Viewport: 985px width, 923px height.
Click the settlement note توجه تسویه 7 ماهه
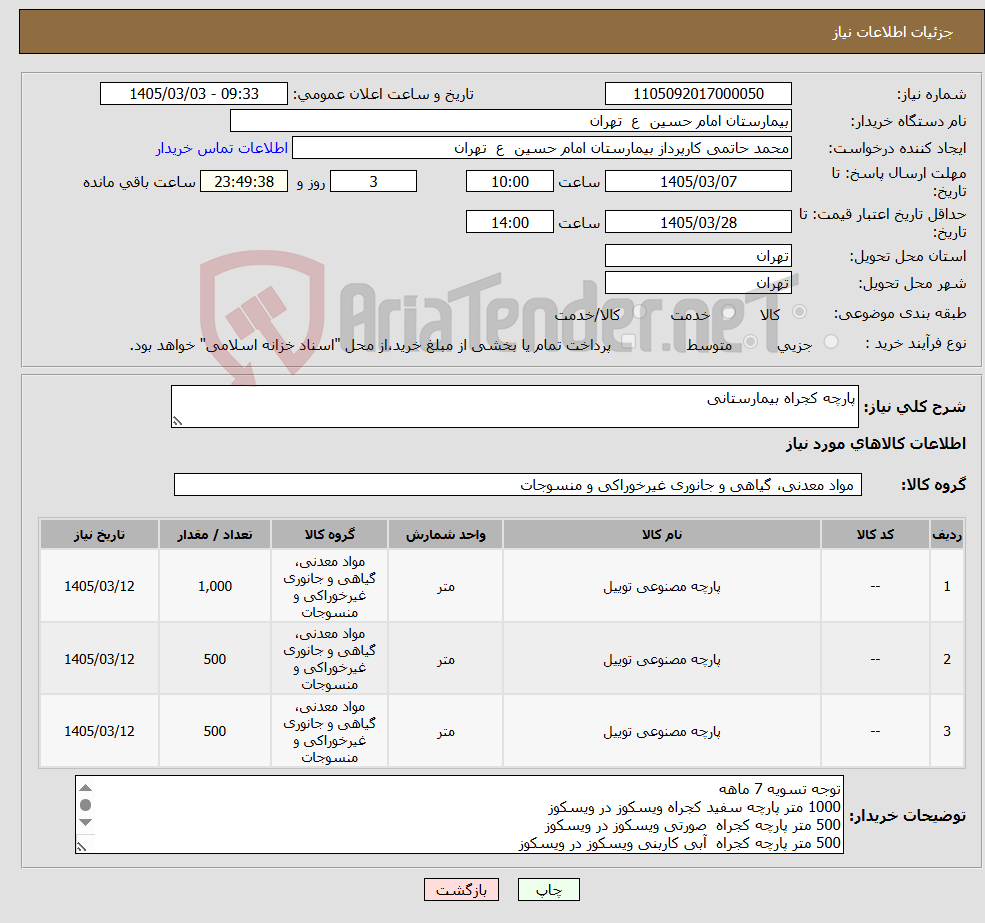click(x=779, y=789)
